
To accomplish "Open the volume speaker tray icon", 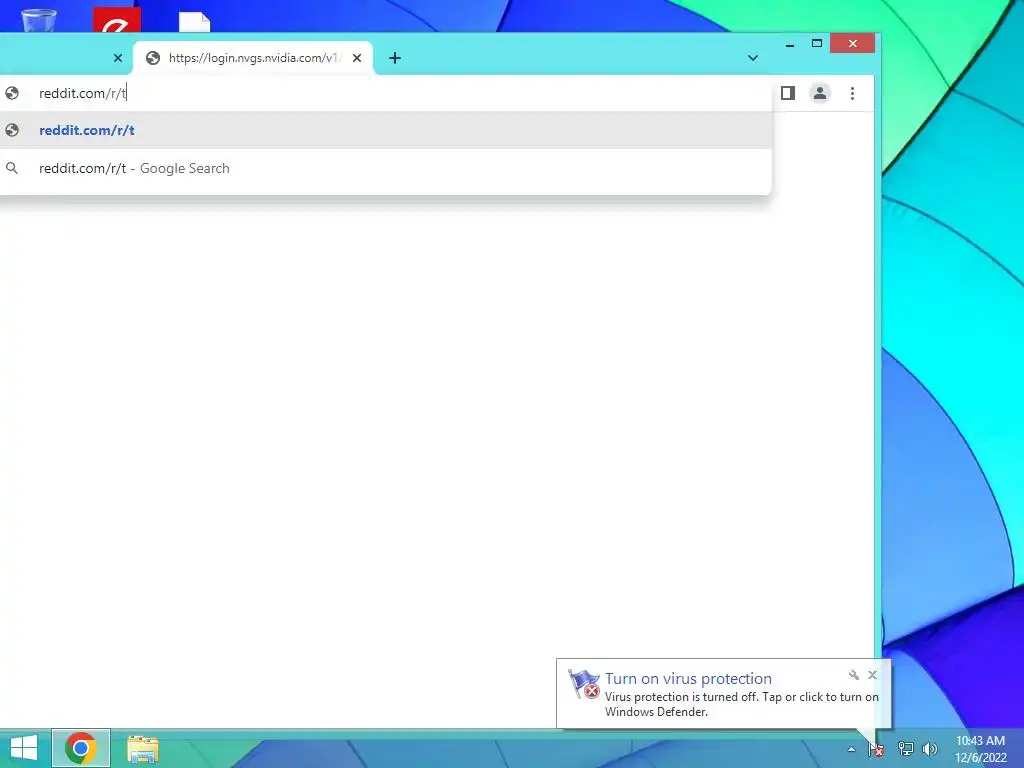I will click(x=930, y=749).
